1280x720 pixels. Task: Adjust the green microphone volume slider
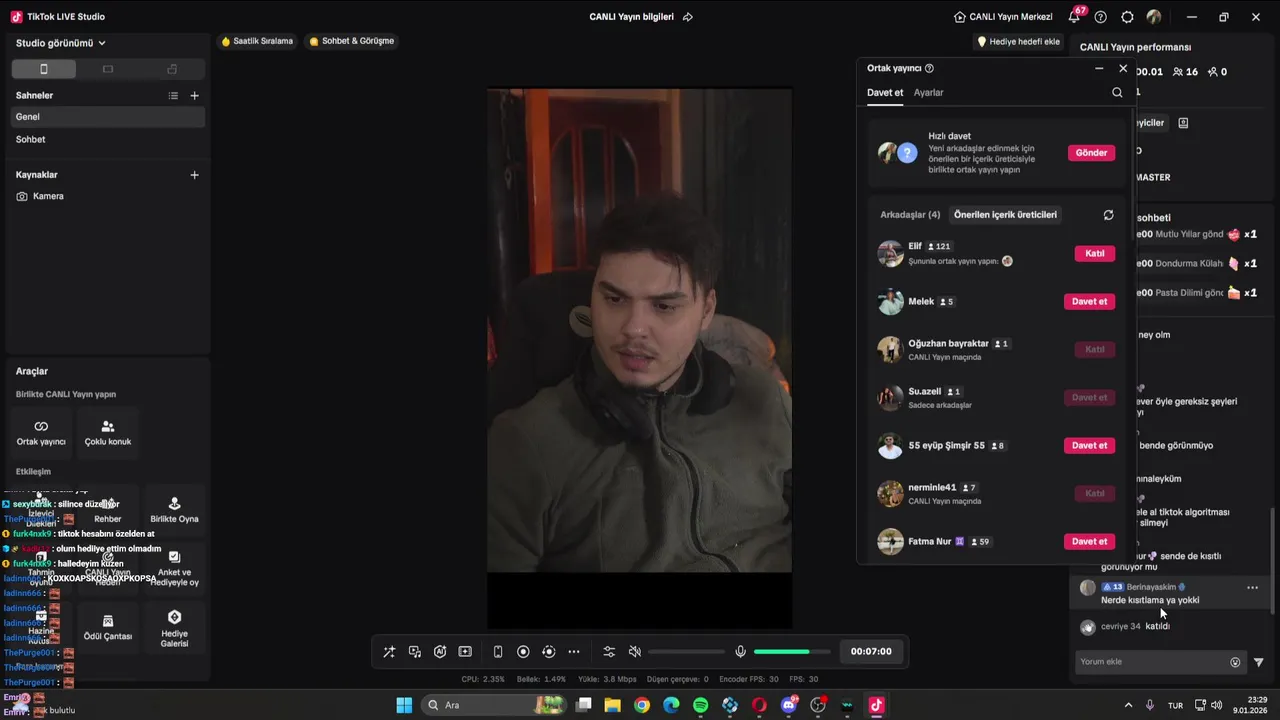tap(794, 652)
